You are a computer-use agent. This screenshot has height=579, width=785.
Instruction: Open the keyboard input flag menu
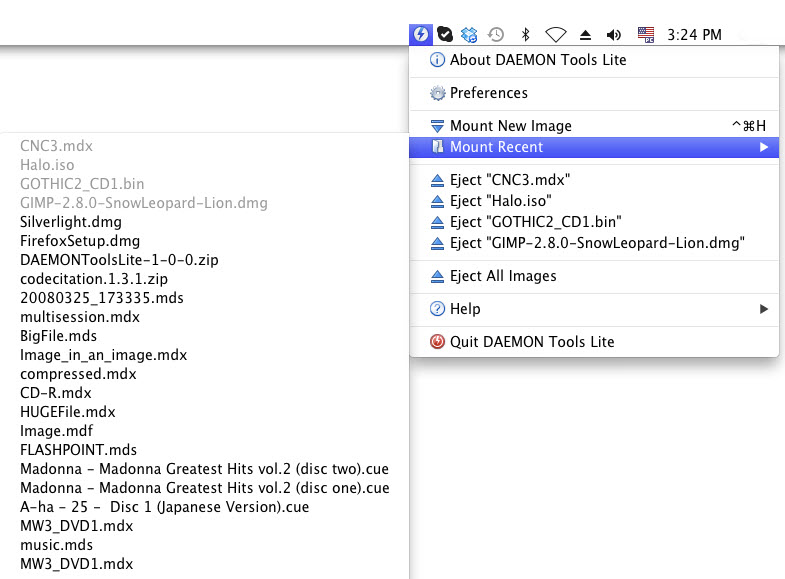pos(645,35)
